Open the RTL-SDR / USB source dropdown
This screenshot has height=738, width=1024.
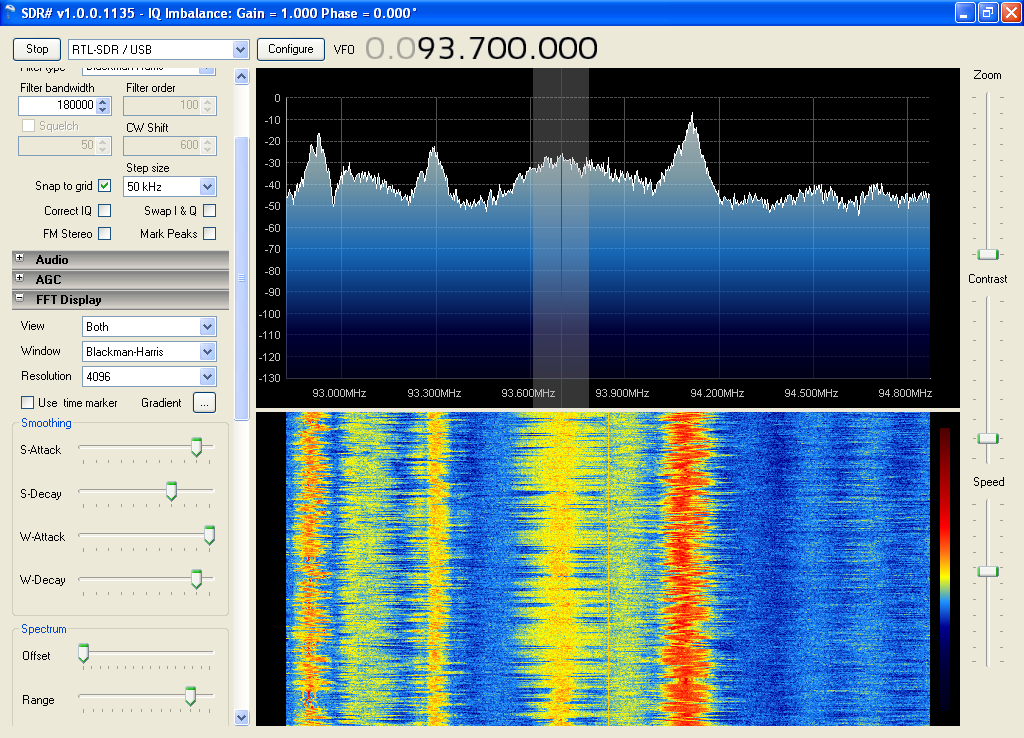(240, 49)
